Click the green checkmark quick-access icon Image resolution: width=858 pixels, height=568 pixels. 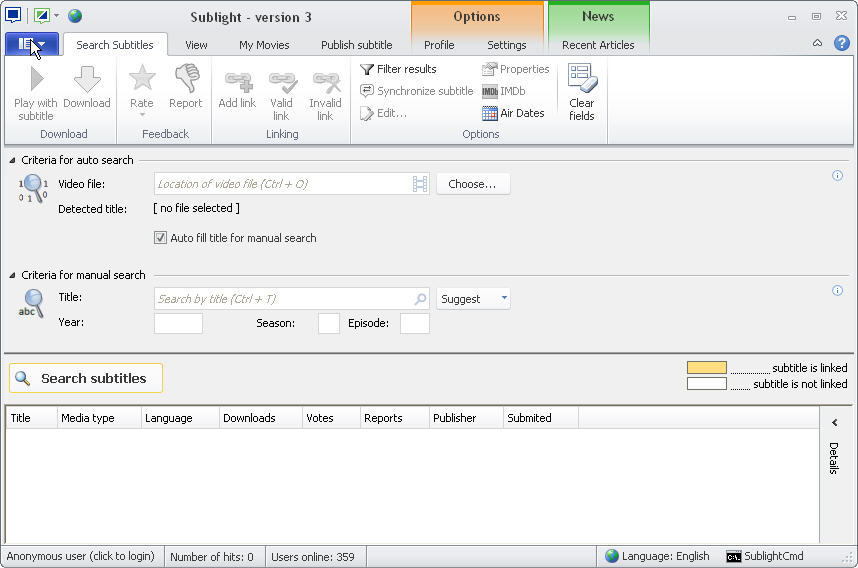pyautogui.click(x=42, y=15)
